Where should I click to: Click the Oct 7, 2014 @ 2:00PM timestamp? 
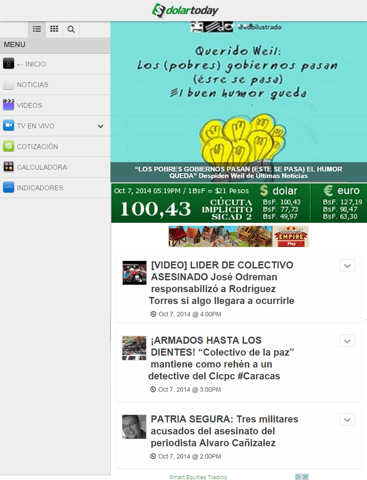189,456
